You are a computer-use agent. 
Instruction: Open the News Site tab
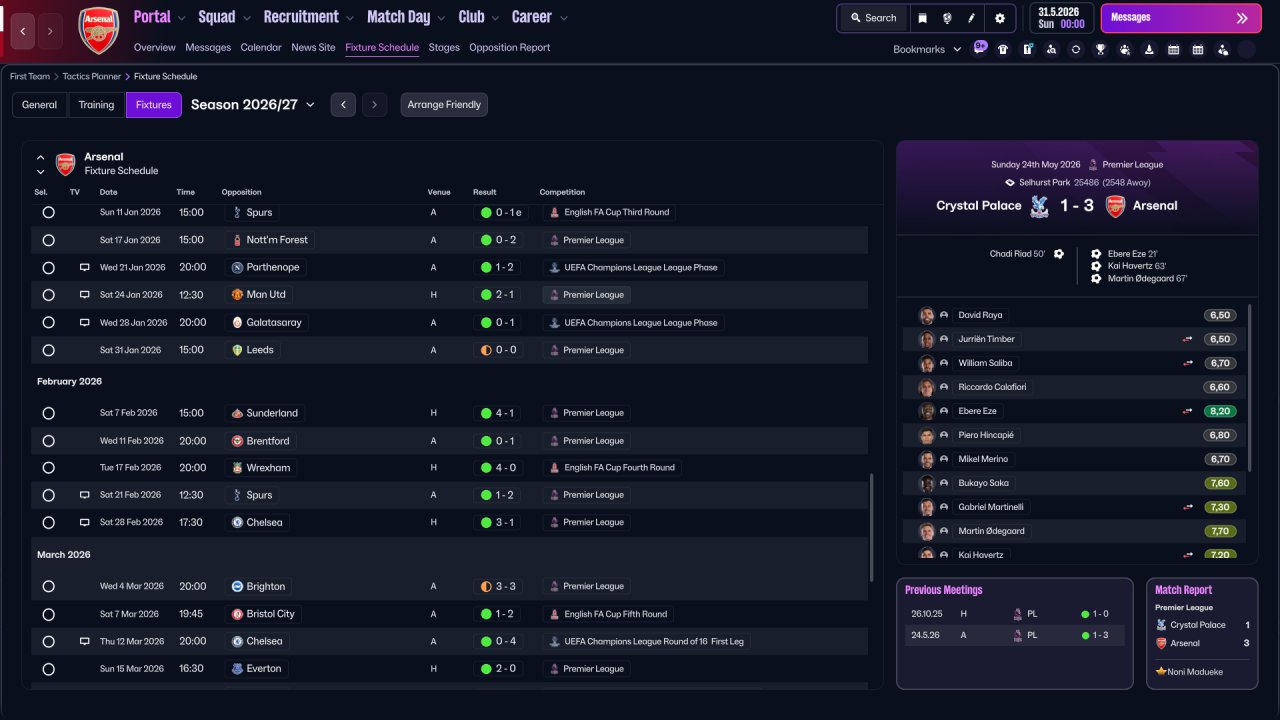point(313,47)
